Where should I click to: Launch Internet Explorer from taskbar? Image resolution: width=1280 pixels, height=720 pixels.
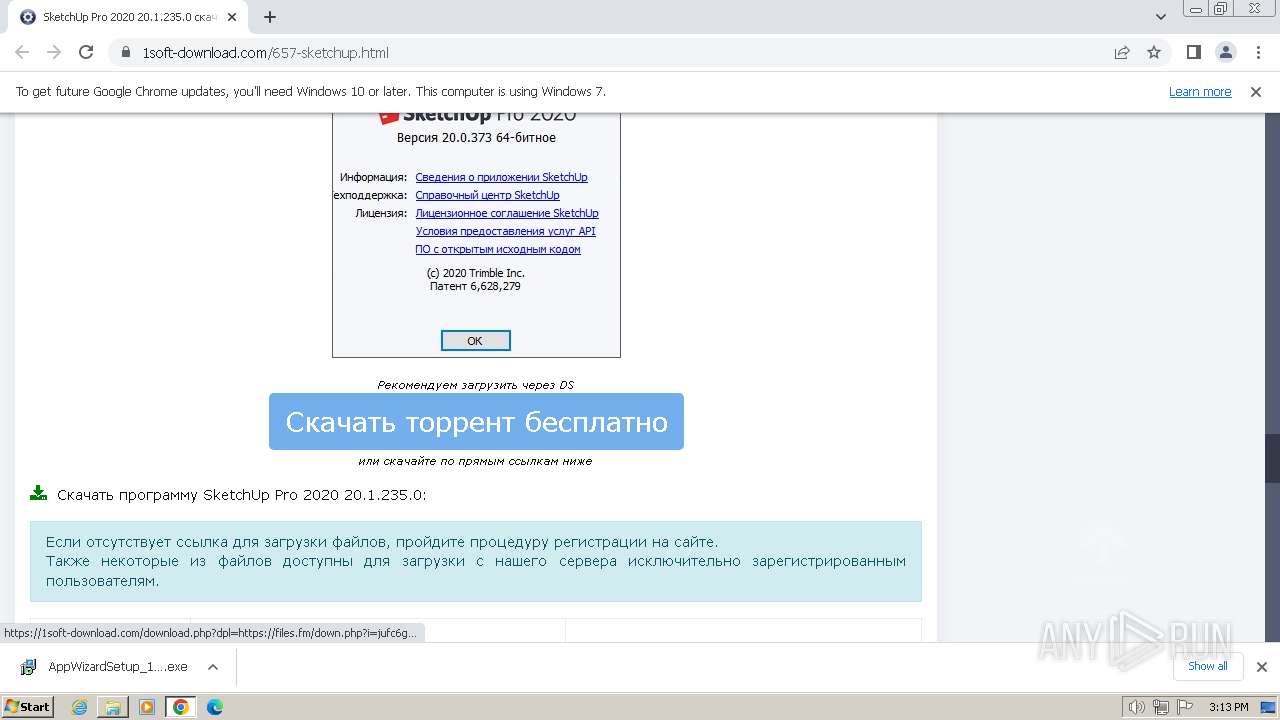click(x=79, y=707)
